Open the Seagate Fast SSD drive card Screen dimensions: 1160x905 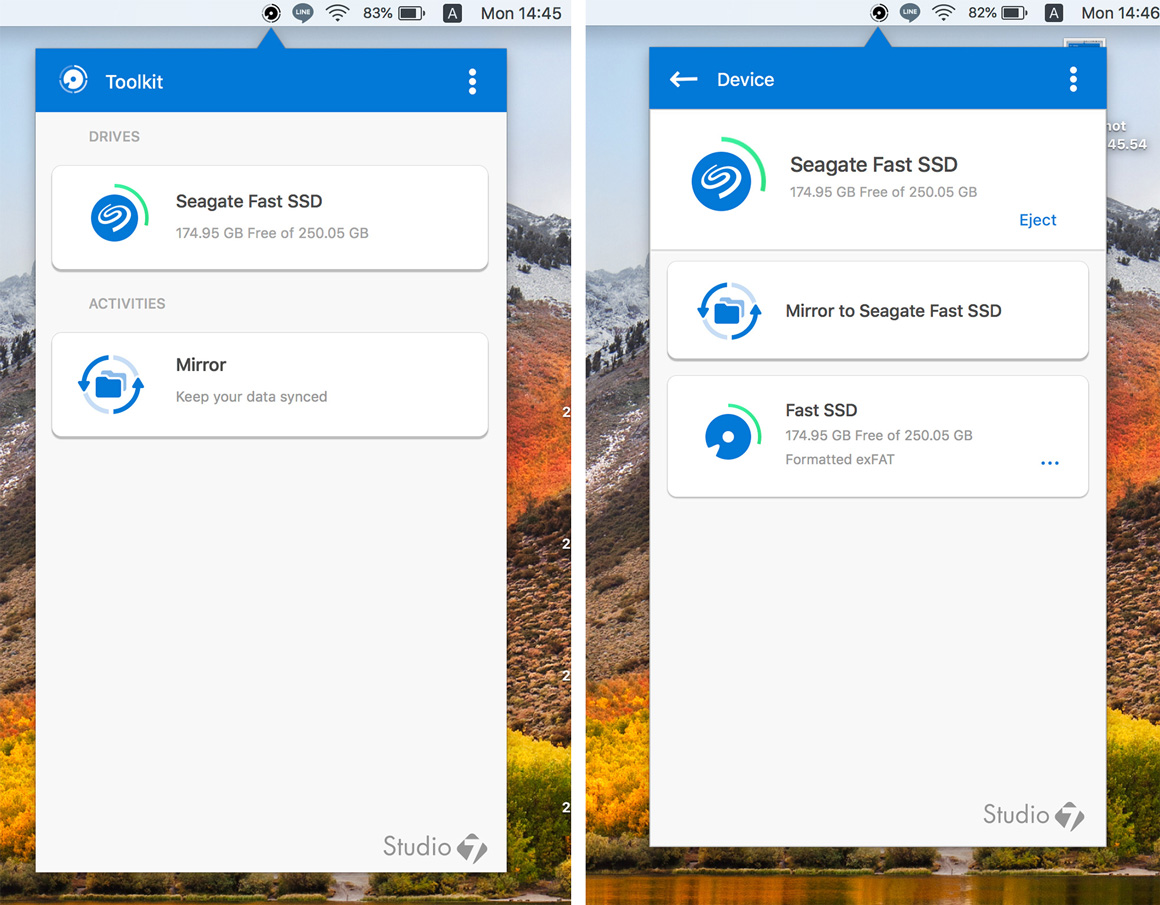click(270, 218)
